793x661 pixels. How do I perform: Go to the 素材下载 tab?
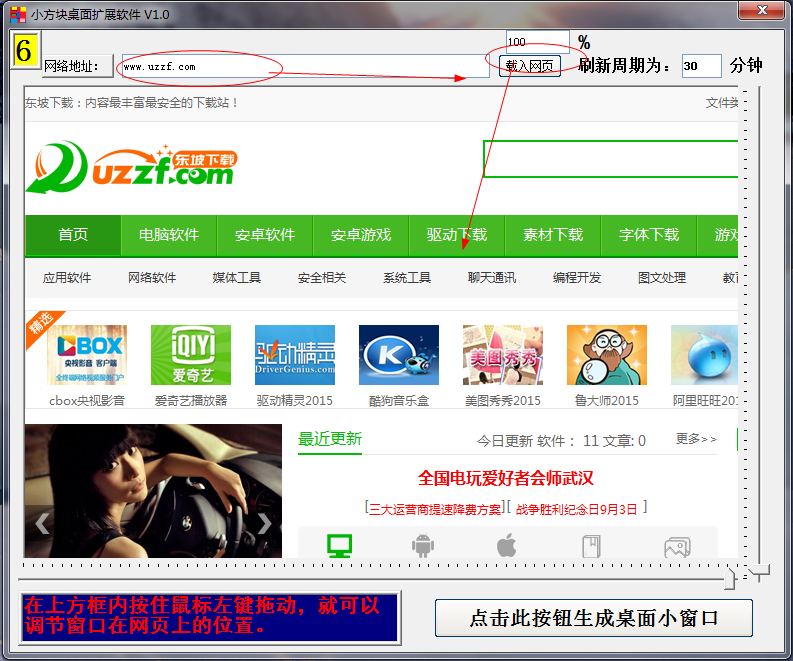(x=553, y=235)
